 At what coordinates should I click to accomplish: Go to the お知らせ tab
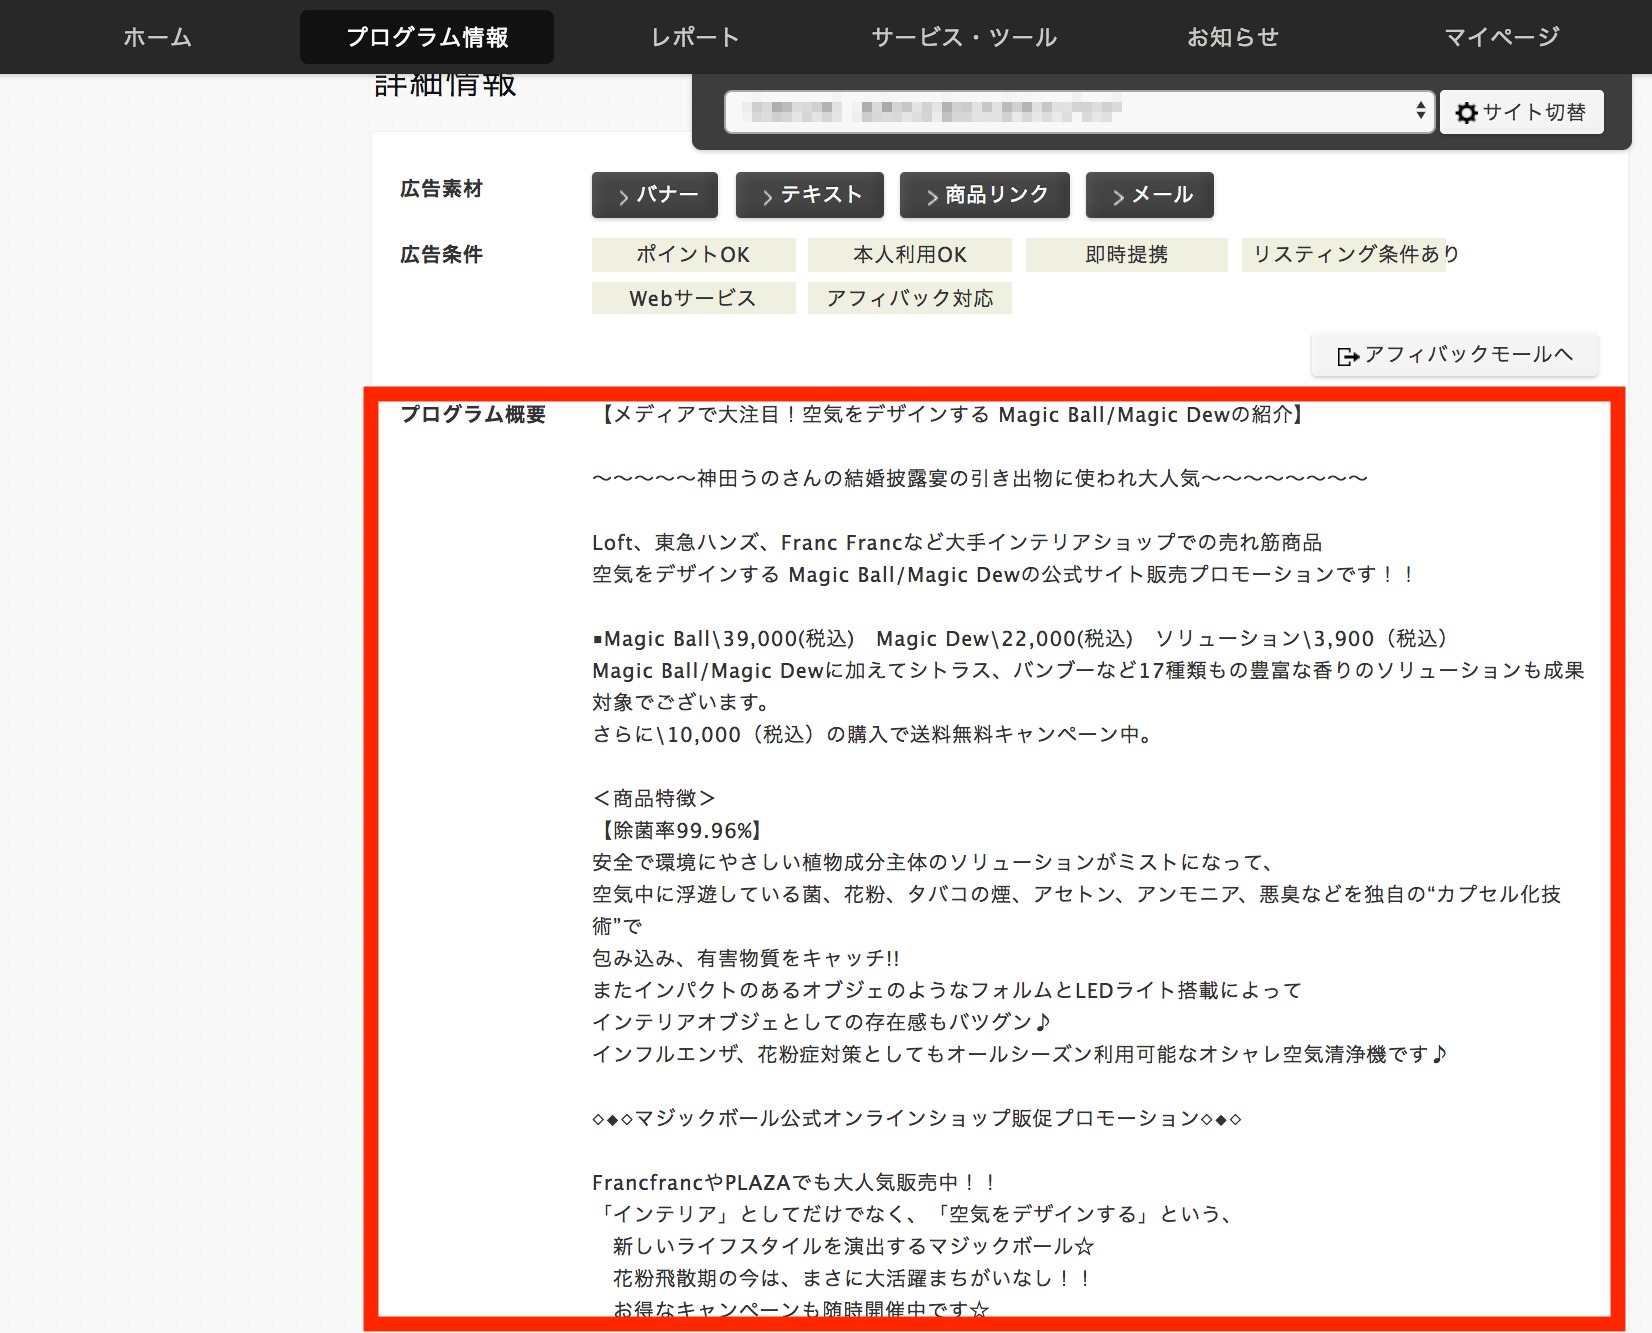click(x=1233, y=37)
